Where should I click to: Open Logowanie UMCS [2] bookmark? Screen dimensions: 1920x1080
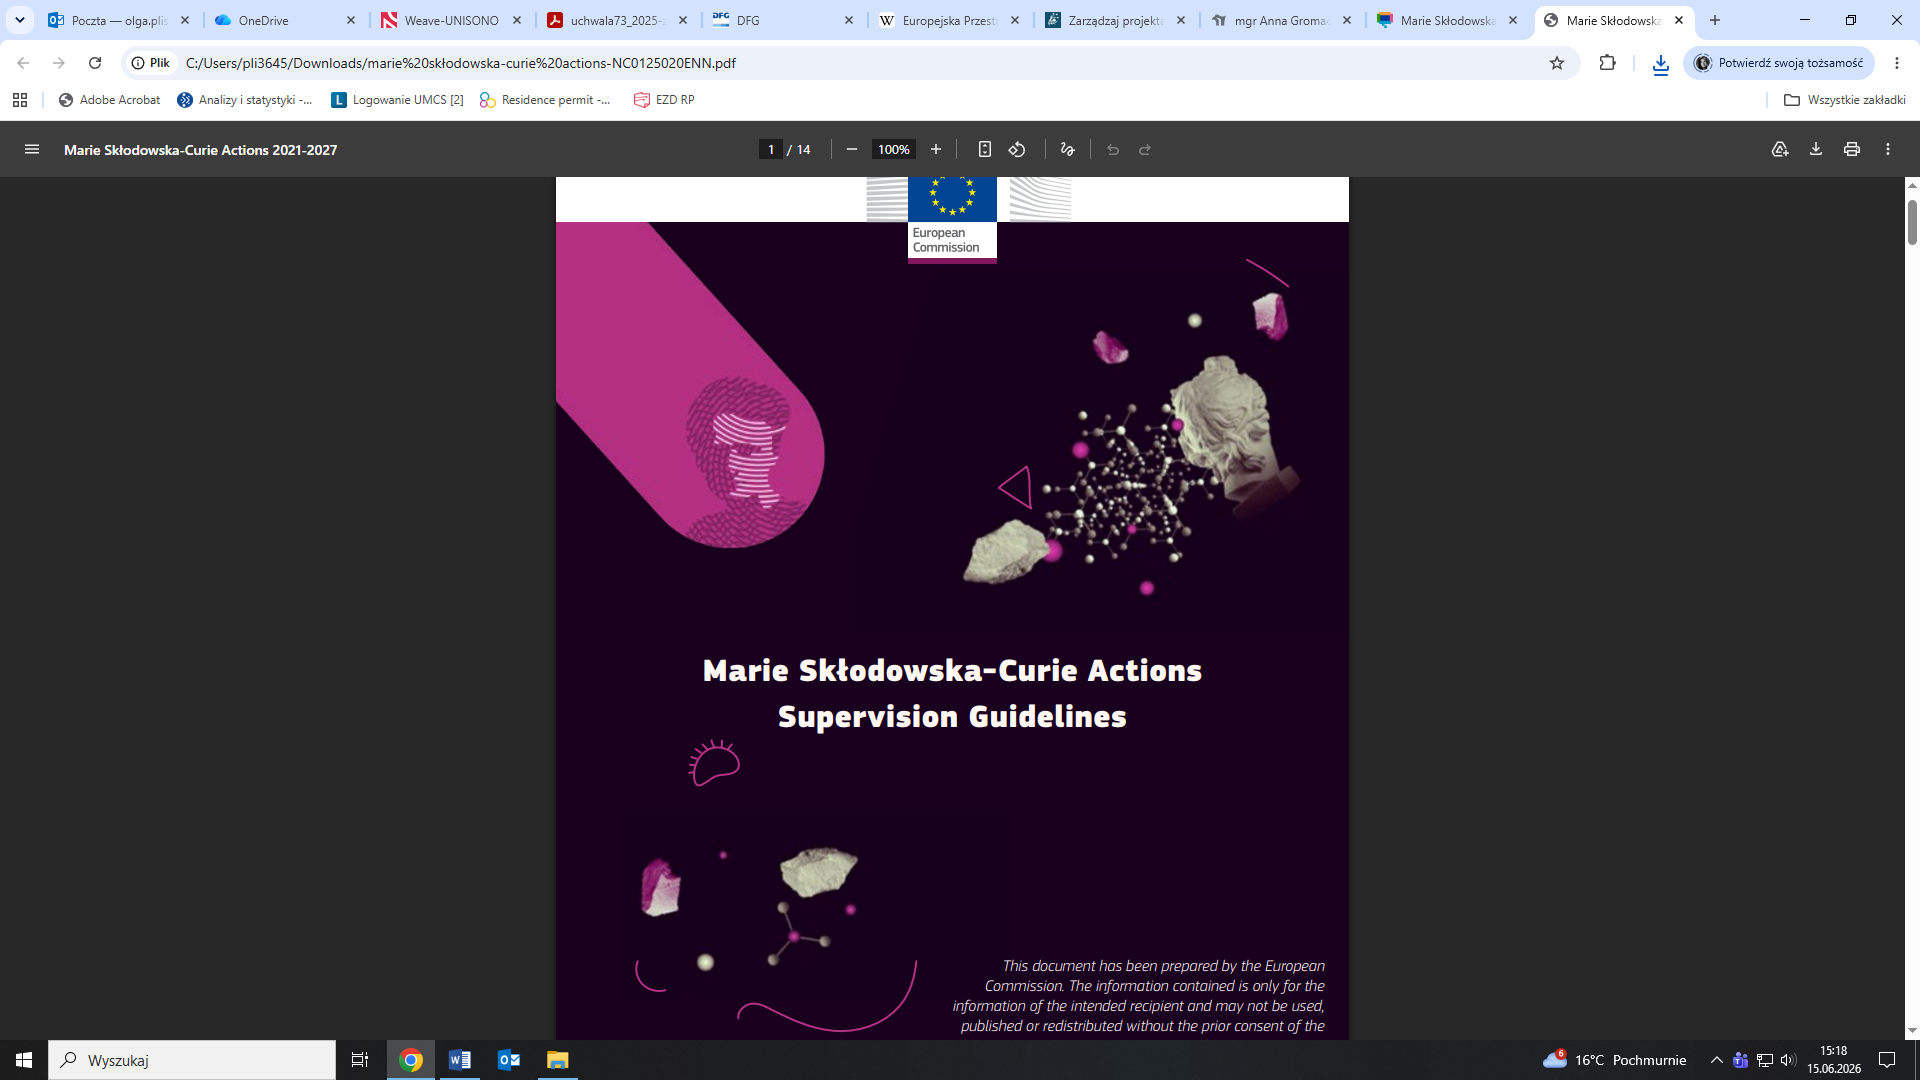click(x=397, y=100)
